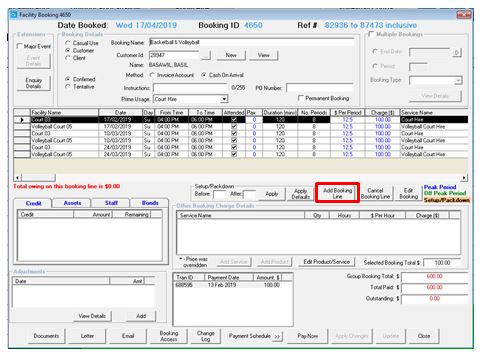The height and width of the screenshot is (364, 490).
Task: Click the PO Number field
Action: (x=319, y=88)
